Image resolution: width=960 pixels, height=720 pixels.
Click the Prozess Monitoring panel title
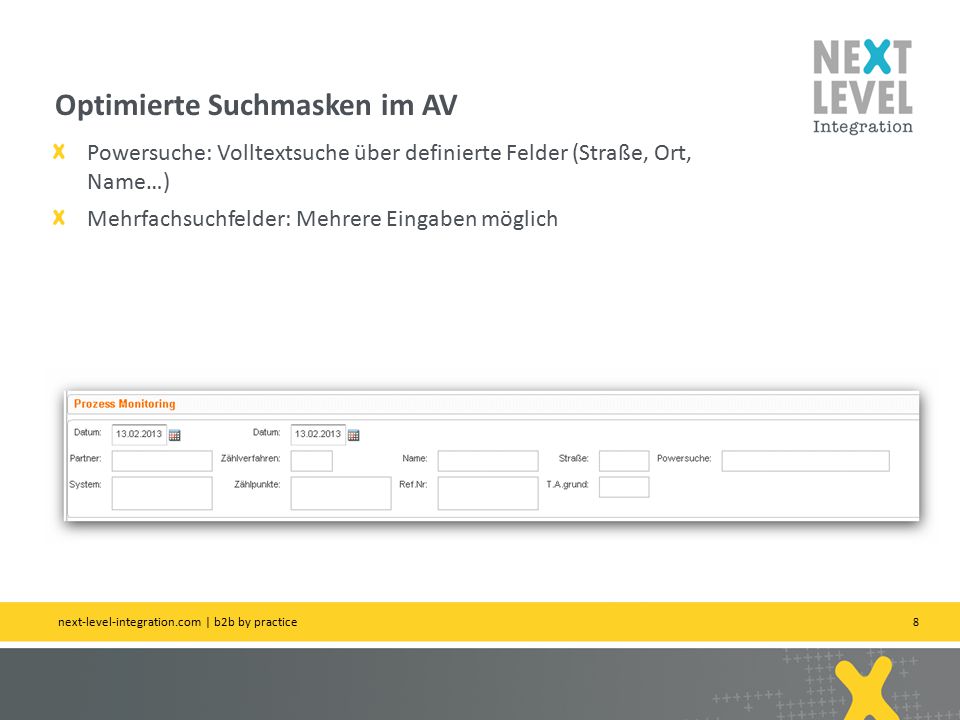(x=124, y=404)
